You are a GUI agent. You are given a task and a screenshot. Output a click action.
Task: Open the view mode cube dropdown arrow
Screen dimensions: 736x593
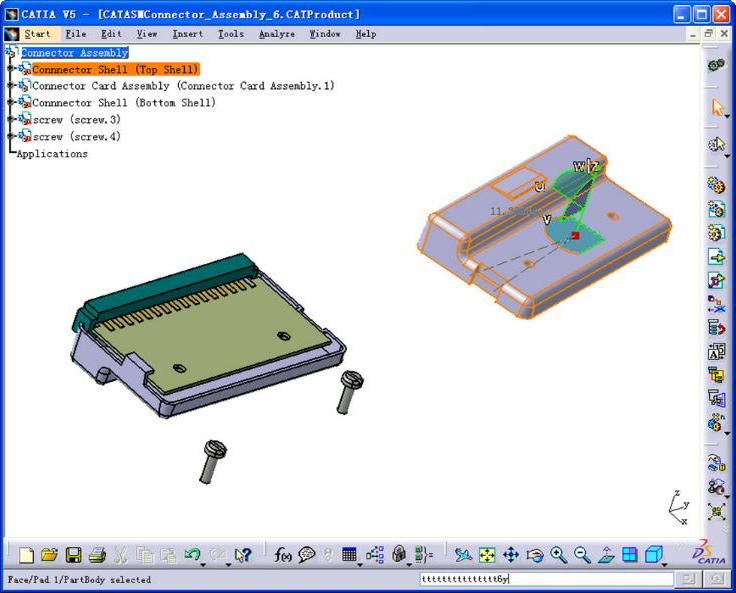[665, 564]
